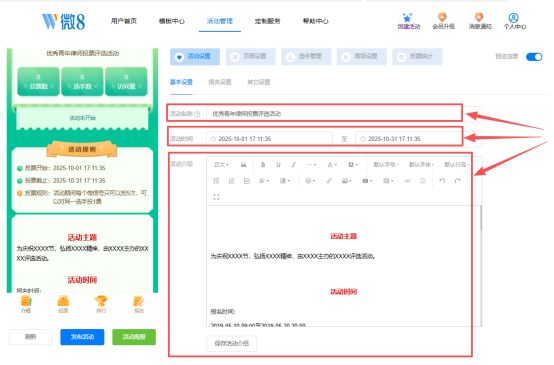
Task: Insert a blockquote with the quote icon
Action: pyautogui.click(x=243, y=165)
